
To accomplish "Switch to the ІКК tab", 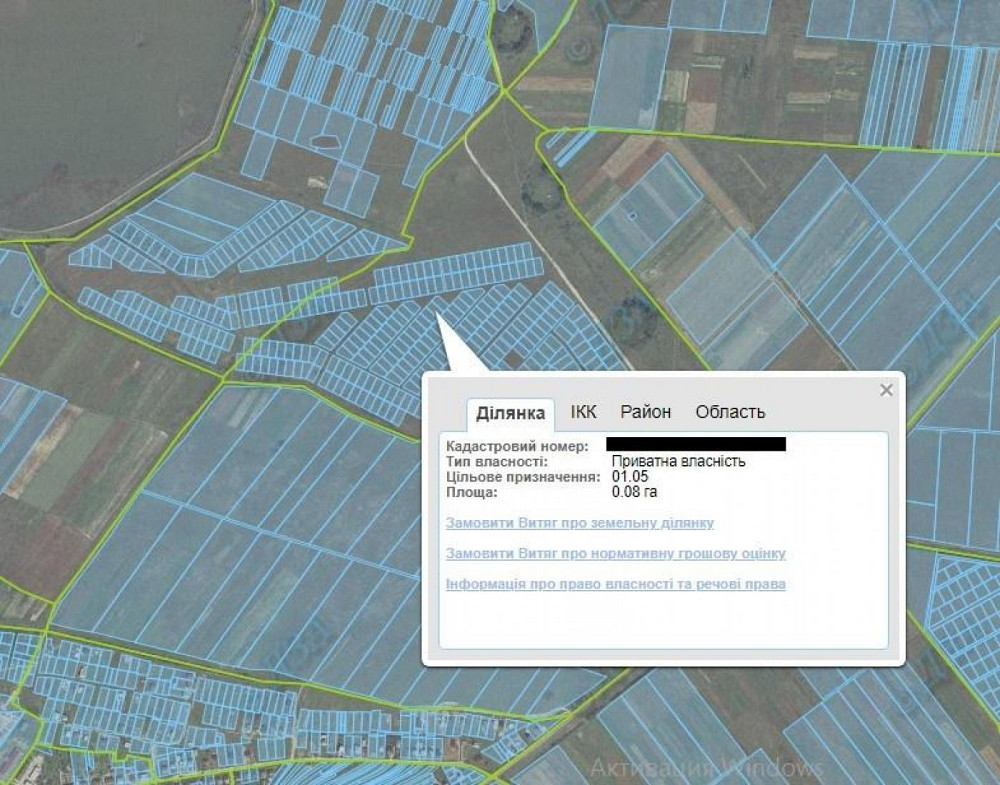I will [583, 412].
